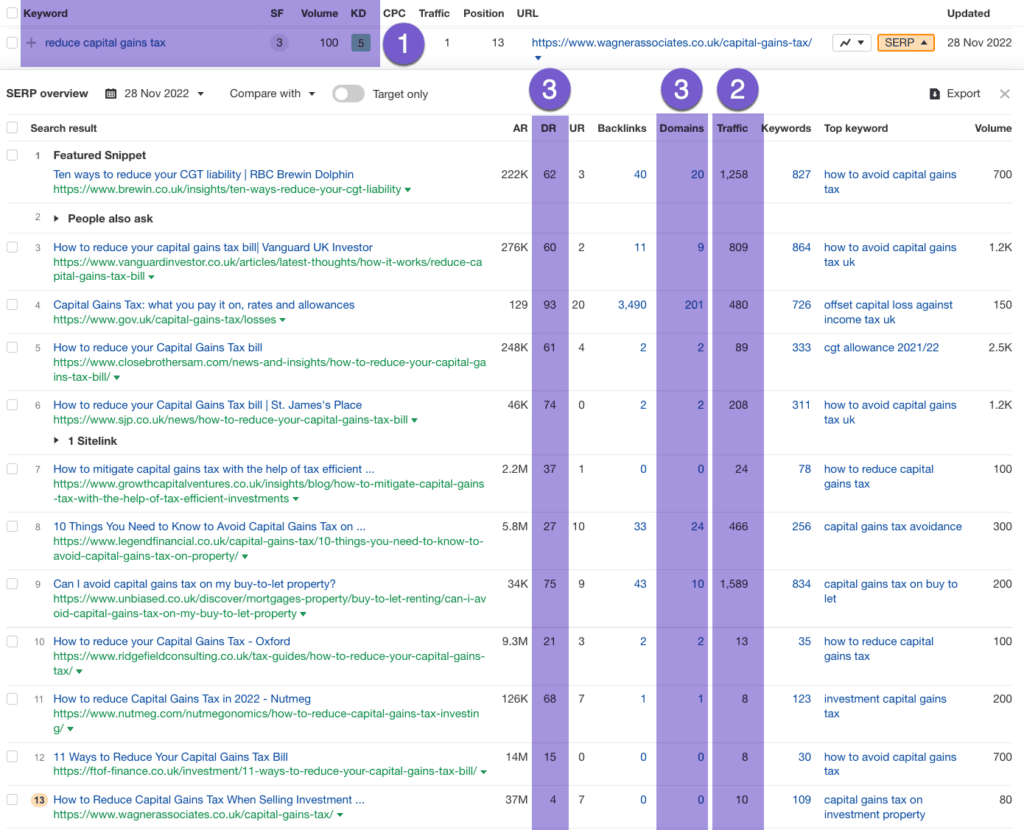Select all results with the Search result header checkbox
1024x830 pixels.
12,128
